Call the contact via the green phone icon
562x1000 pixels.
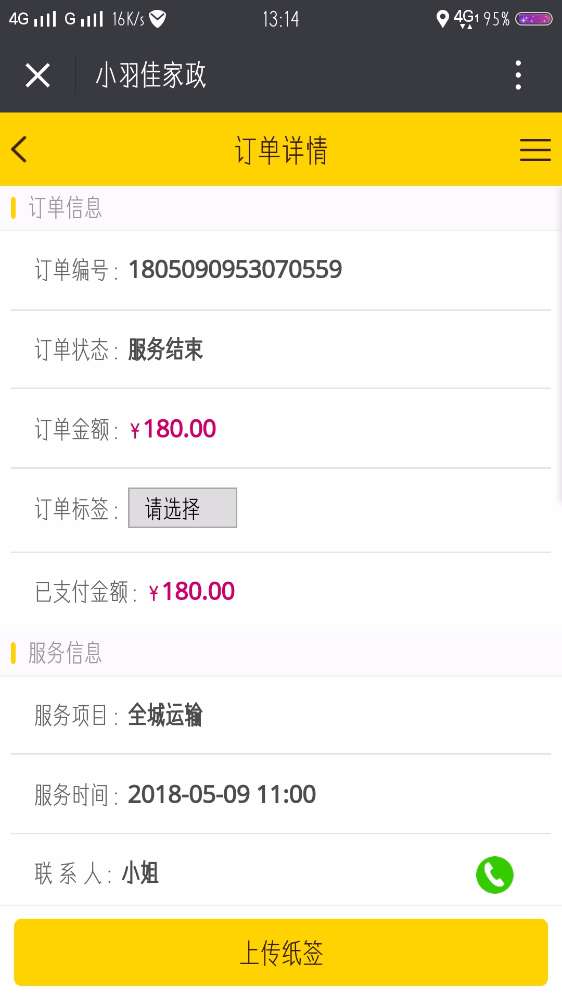point(494,874)
